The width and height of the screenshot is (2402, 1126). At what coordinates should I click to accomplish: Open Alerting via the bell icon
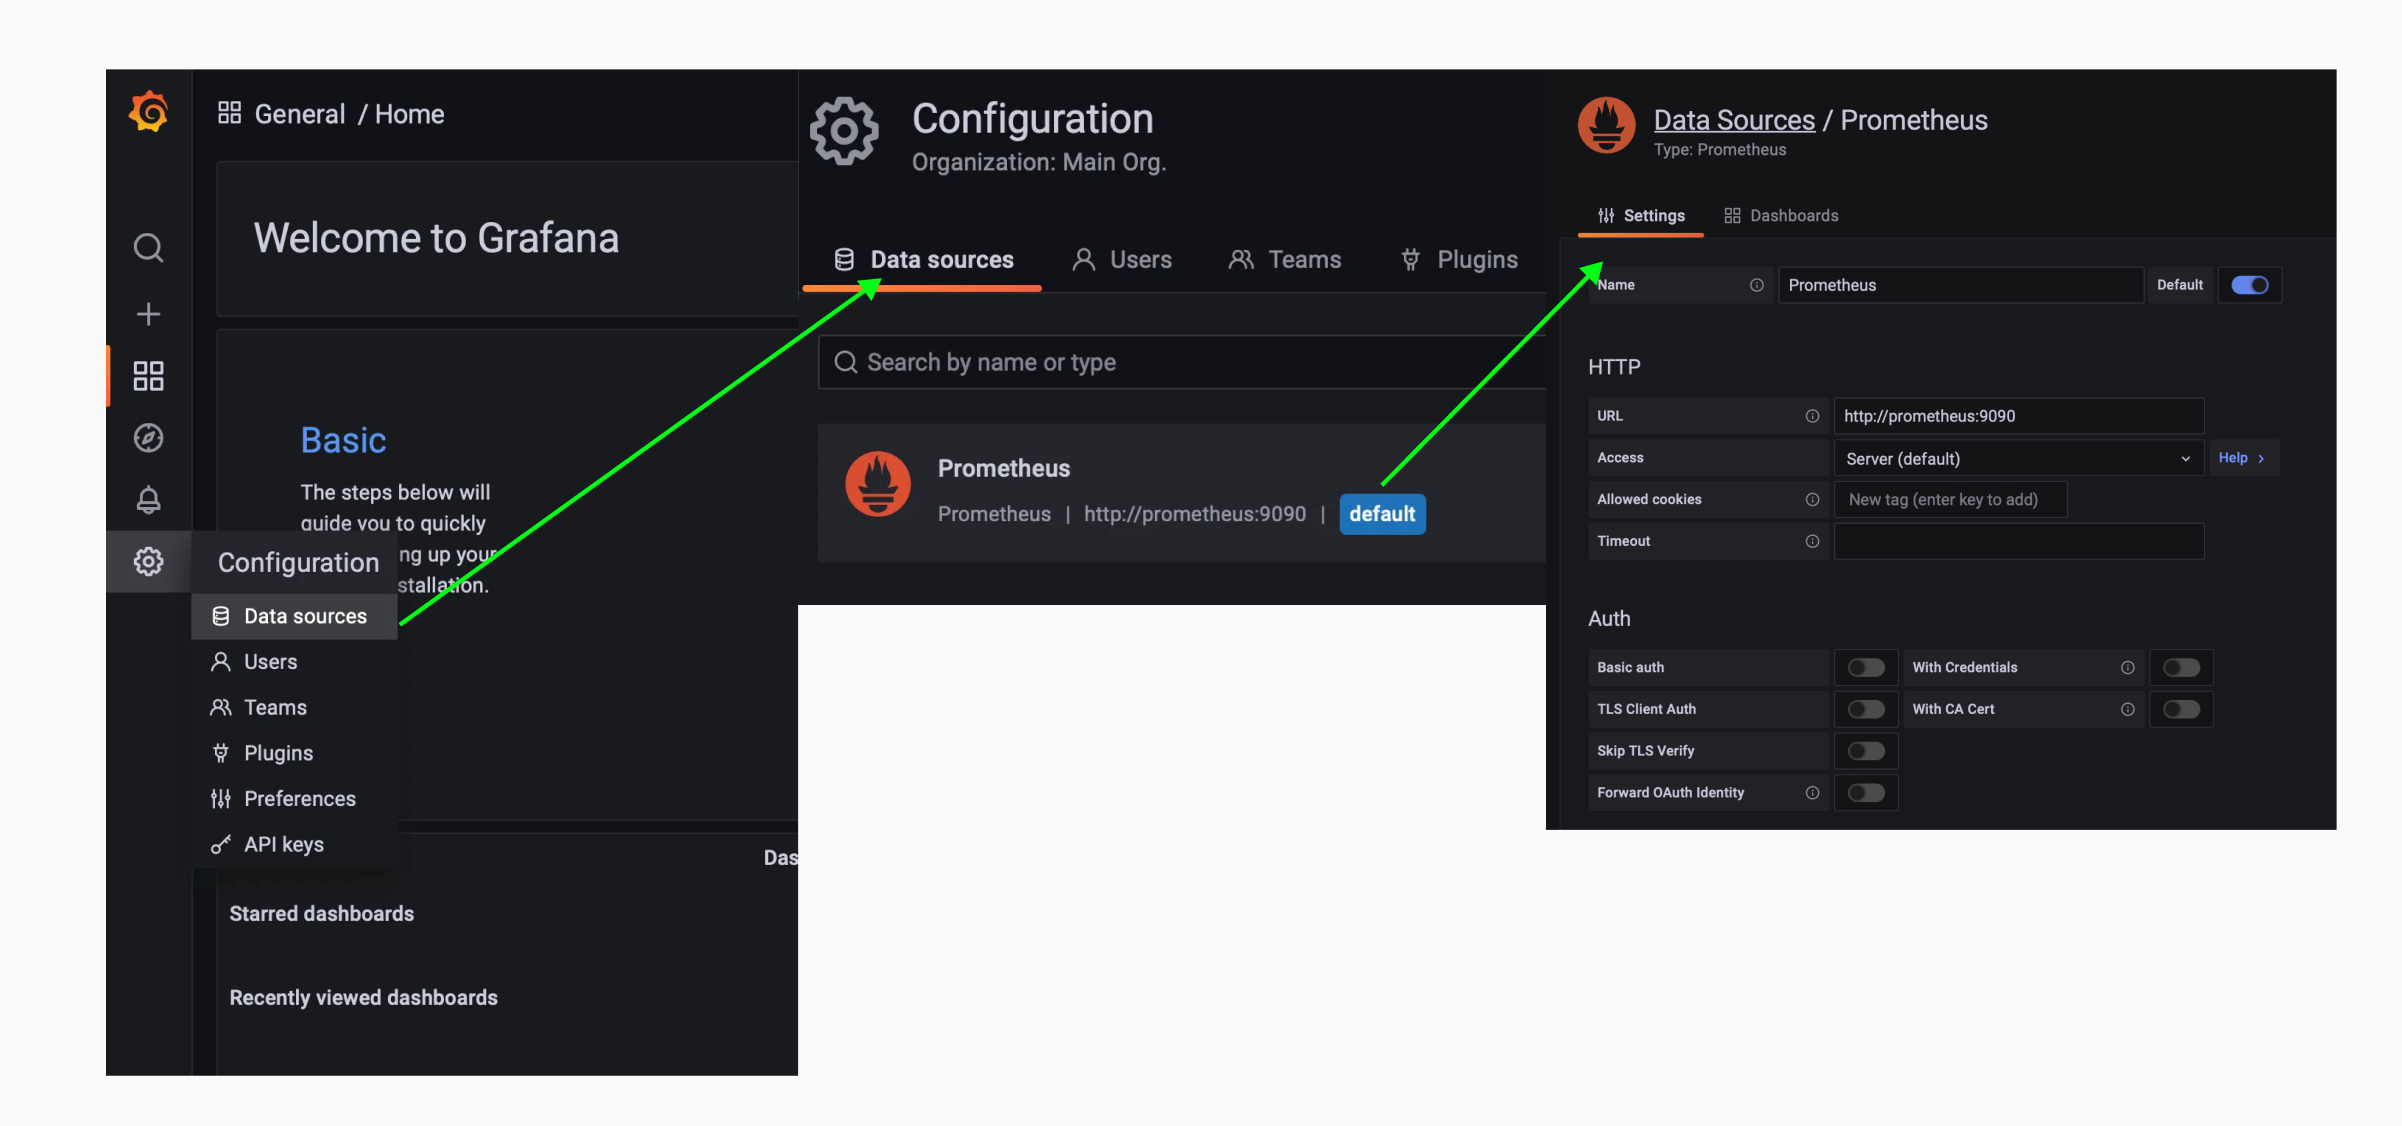pos(147,500)
